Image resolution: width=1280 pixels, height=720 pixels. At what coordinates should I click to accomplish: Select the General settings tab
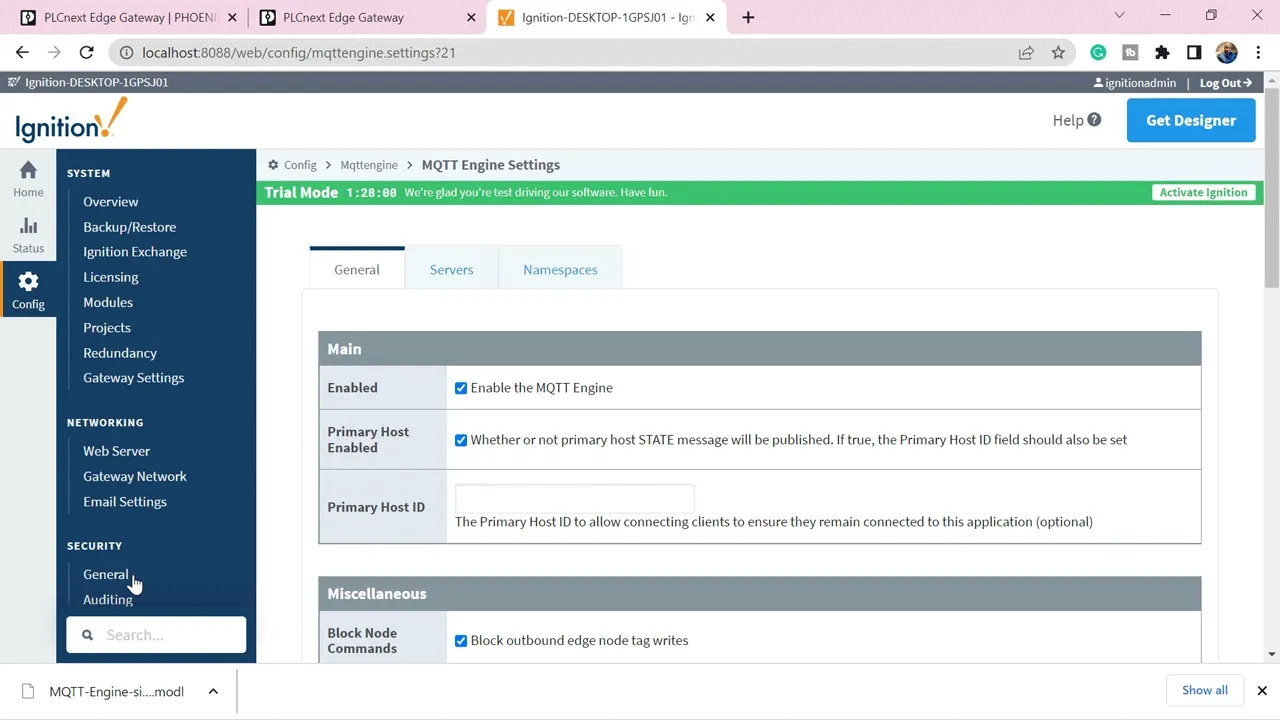(x=357, y=269)
